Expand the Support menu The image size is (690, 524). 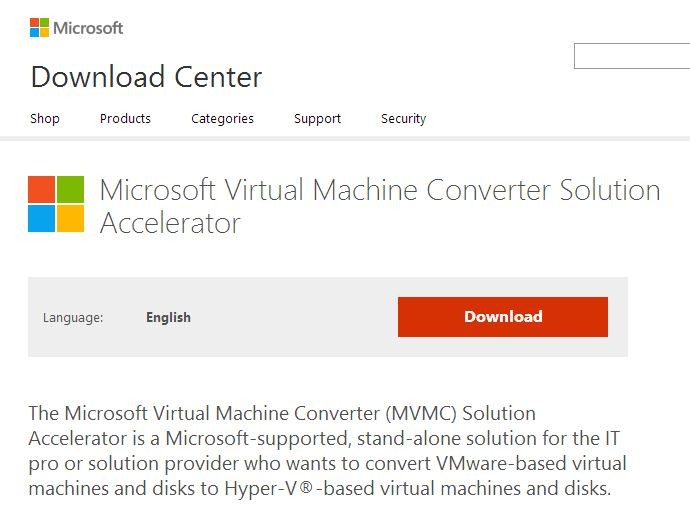(317, 119)
